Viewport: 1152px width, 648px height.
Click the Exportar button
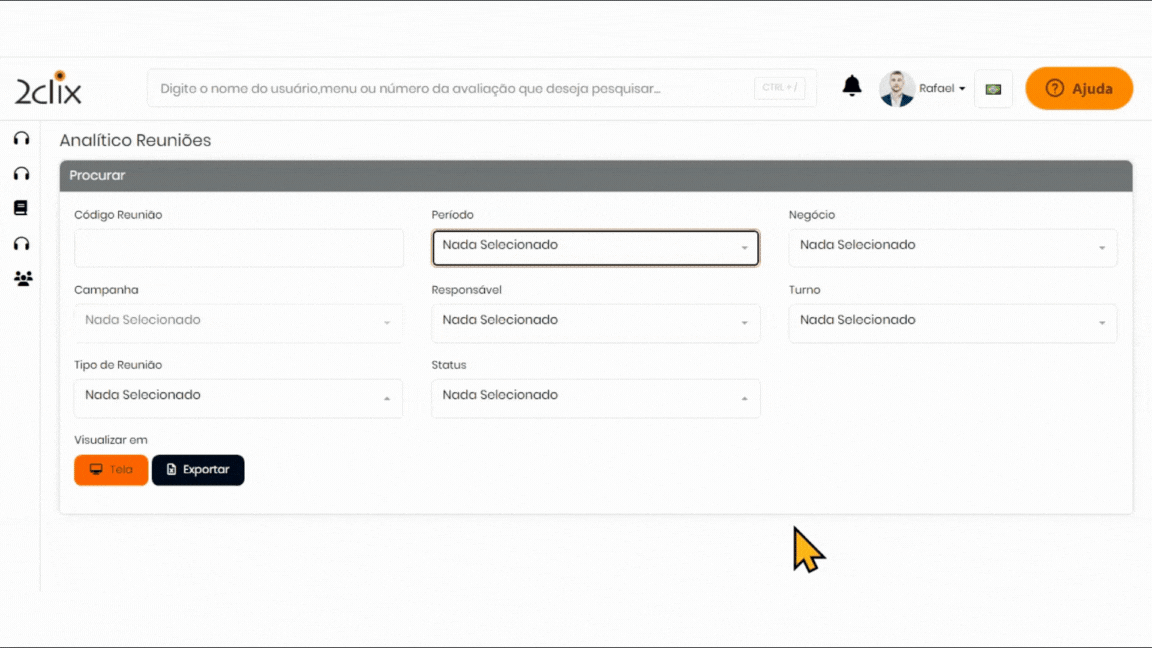pyautogui.click(x=198, y=470)
